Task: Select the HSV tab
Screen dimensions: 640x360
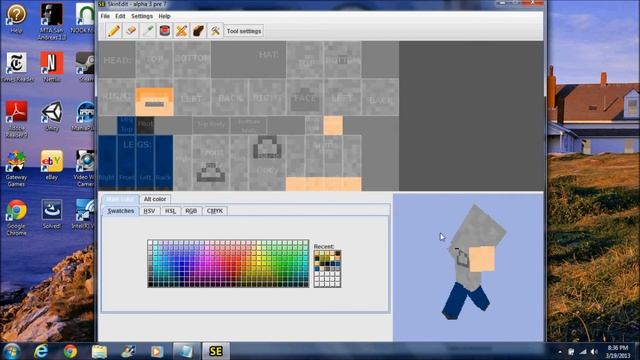Action: point(149,211)
